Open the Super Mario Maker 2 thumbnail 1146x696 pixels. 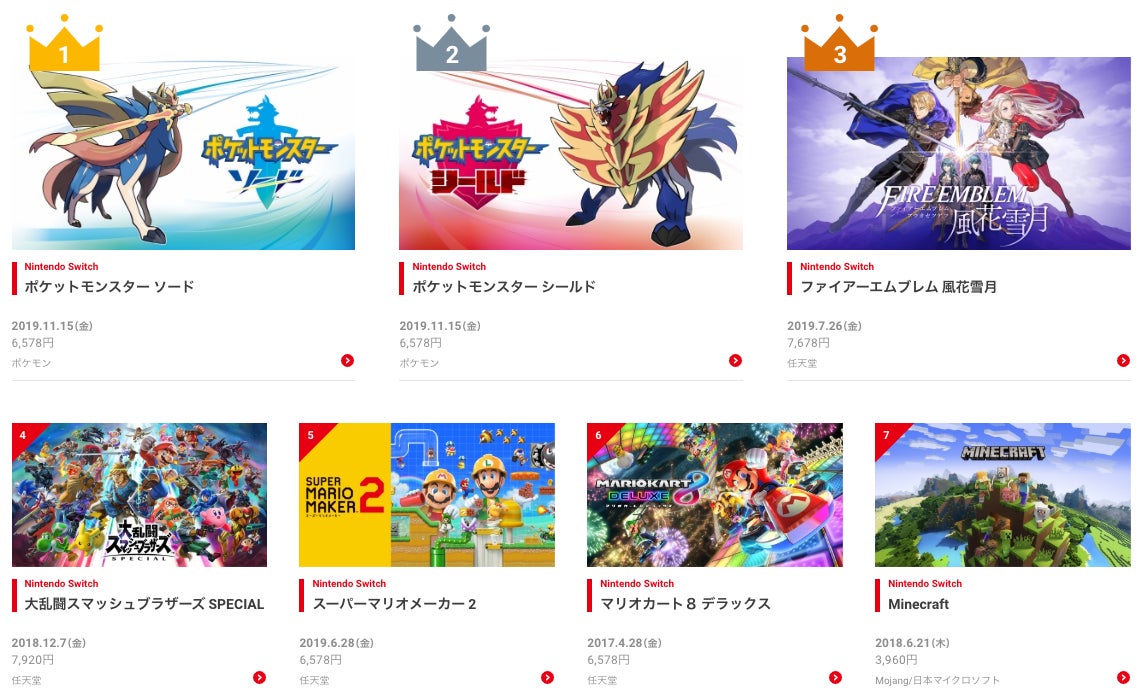click(427, 495)
